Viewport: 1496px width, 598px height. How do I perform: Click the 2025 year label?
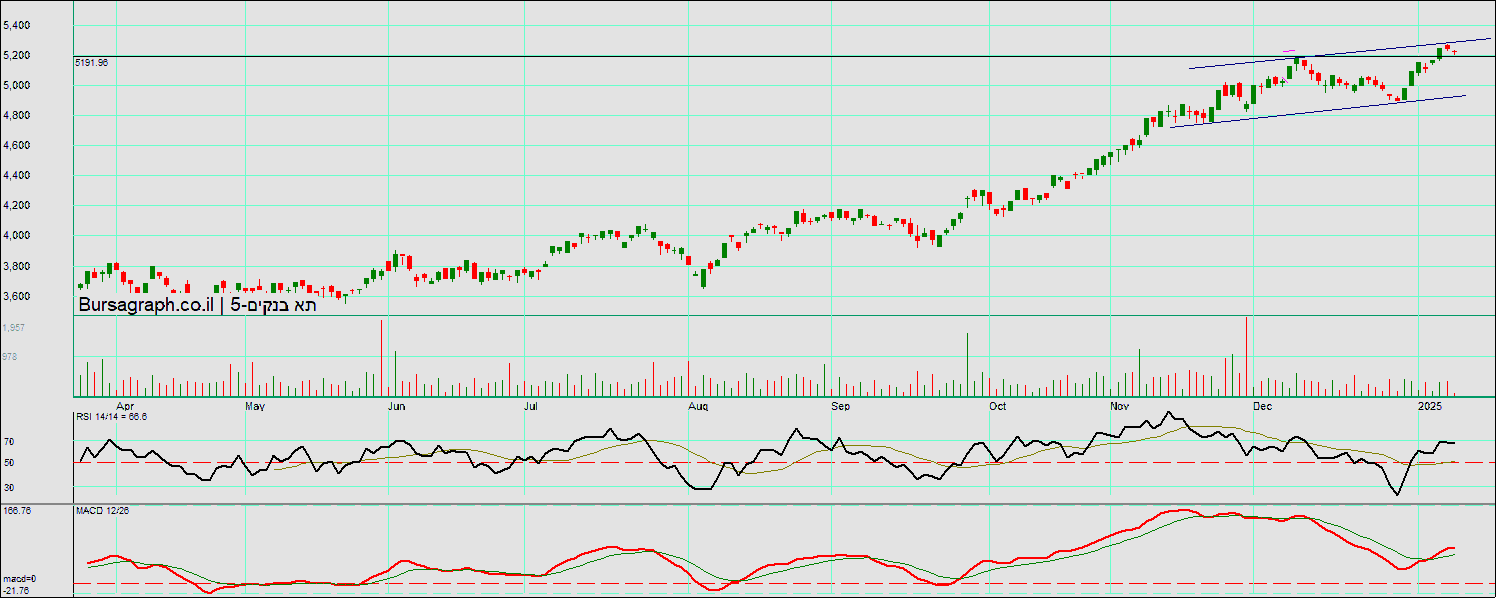pyautogui.click(x=1430, y=407)
